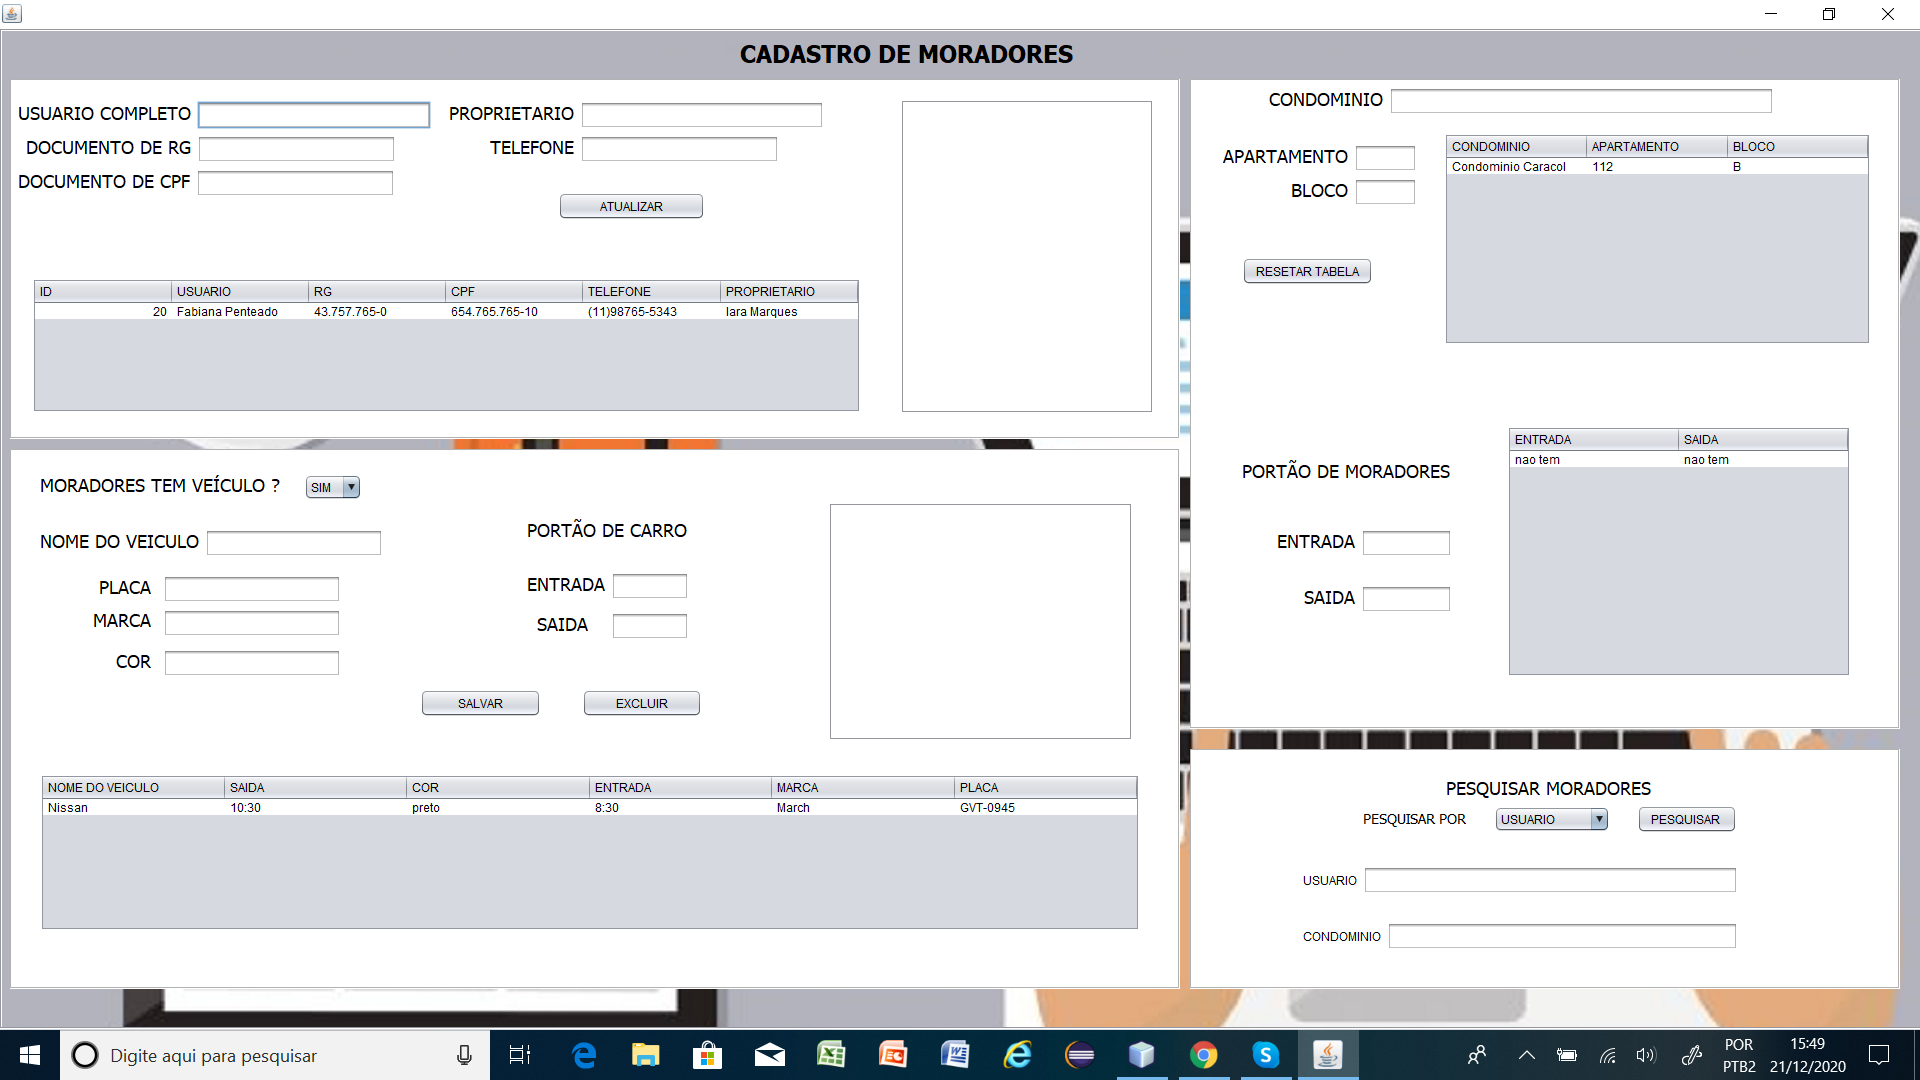Click the ATUALIZAR button
The width and height of the screenshot is (1920, 1080).
click(631, 206)
